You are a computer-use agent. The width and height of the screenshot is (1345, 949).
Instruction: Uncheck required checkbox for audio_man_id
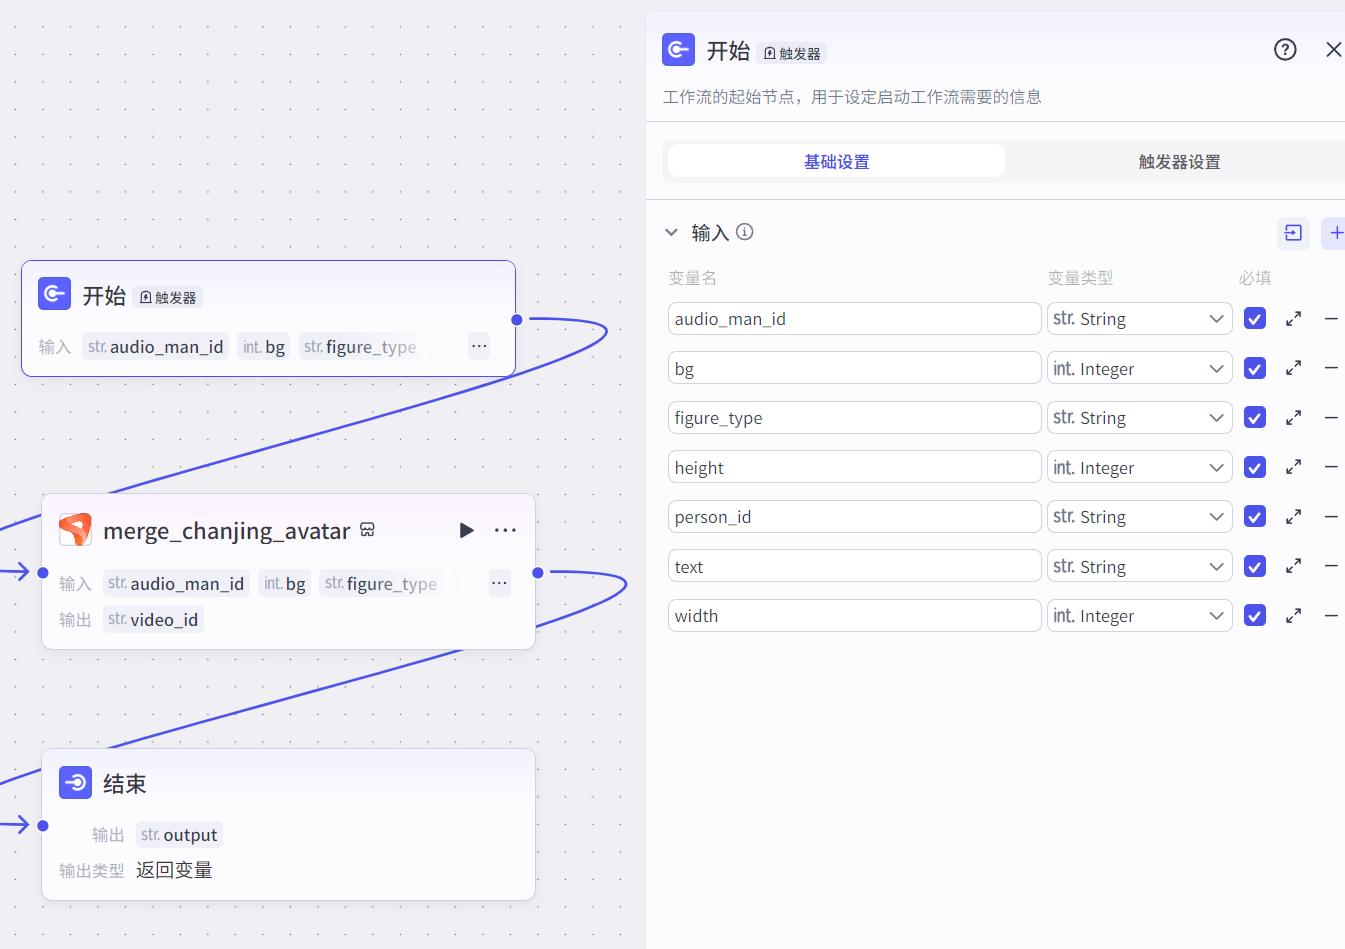[x=1255, y=319]
